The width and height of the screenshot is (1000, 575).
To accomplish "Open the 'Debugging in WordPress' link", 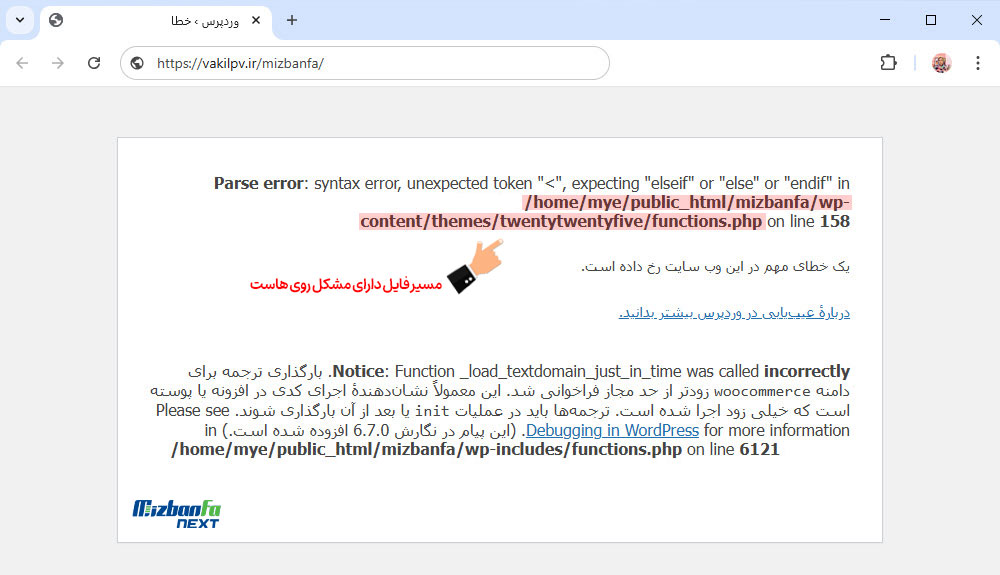I will [612, 430].
